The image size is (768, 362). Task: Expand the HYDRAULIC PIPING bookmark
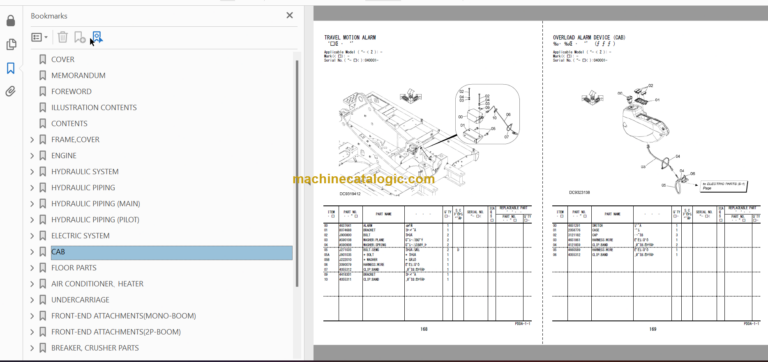click(x=32, y=188)
